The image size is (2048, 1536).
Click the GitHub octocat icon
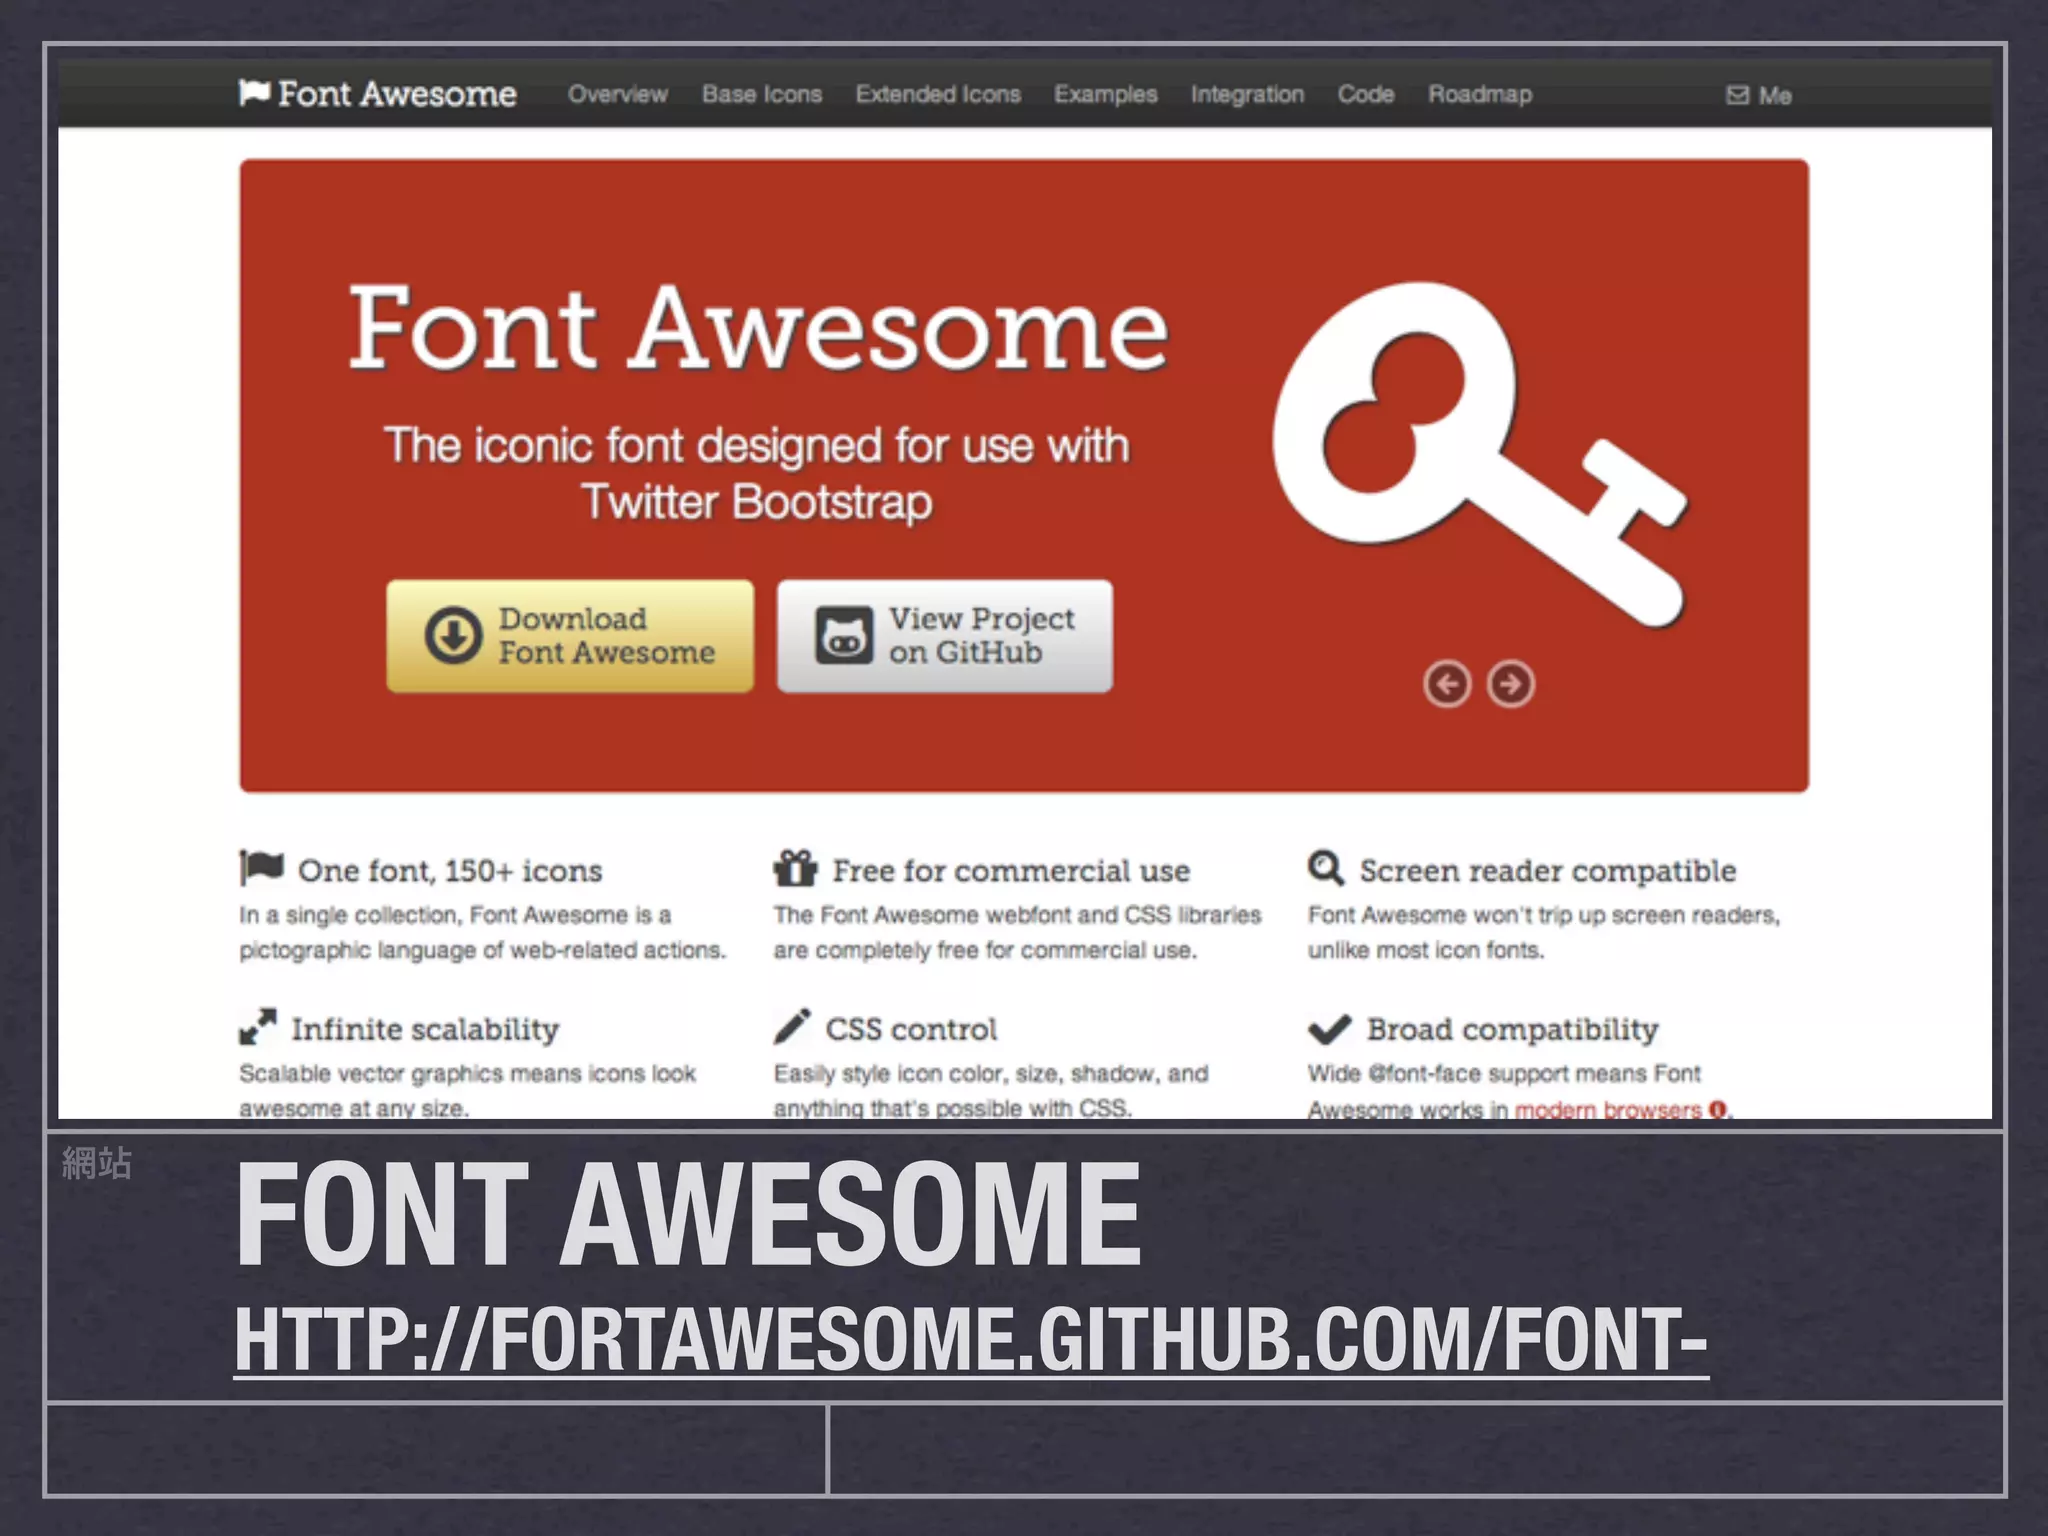point(844,635)
